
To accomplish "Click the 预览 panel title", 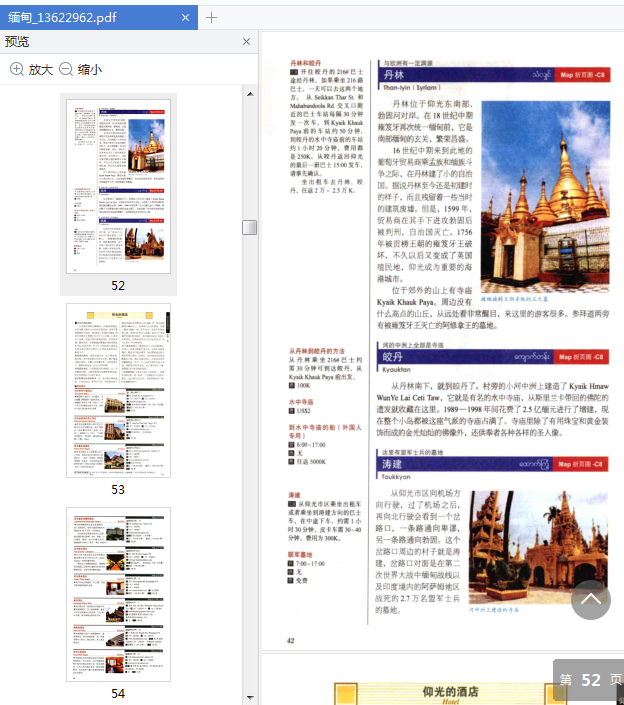I will coord(17,41).
